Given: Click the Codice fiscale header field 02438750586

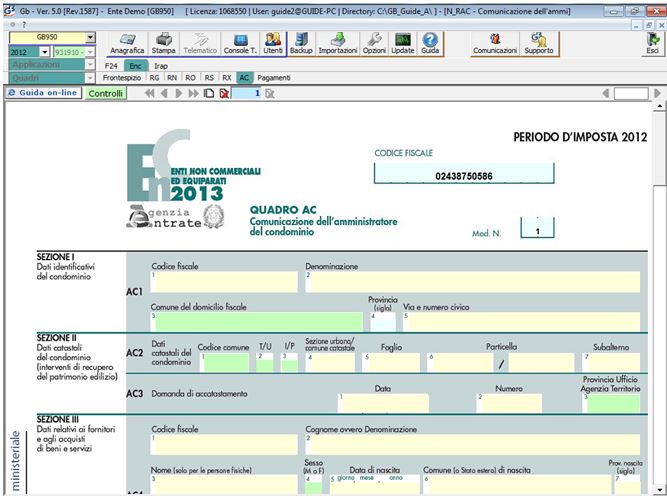Looking at the screenshot, I should (464, 174).
